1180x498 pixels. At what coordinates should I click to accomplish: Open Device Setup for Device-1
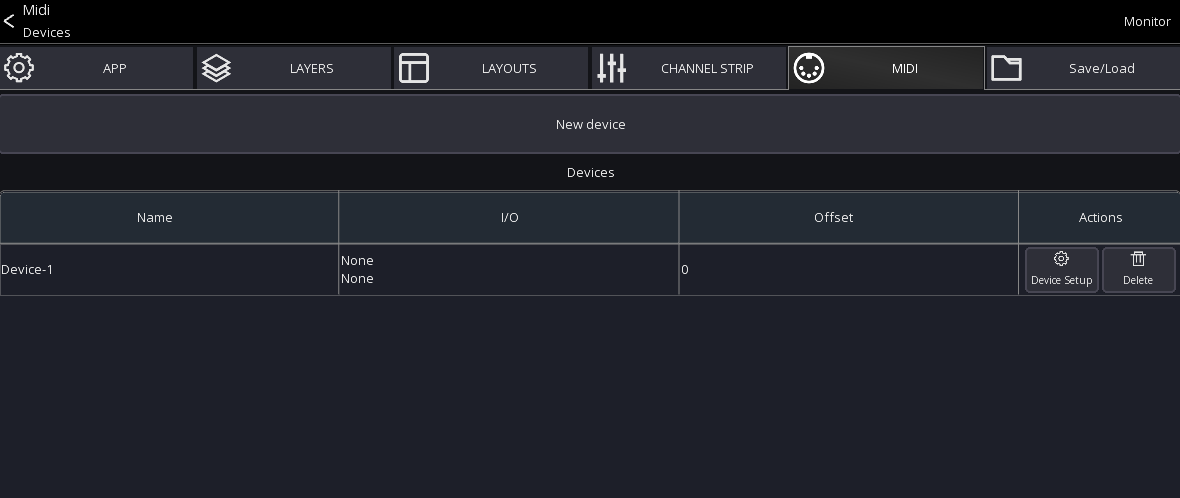(x=1061, y=270)
